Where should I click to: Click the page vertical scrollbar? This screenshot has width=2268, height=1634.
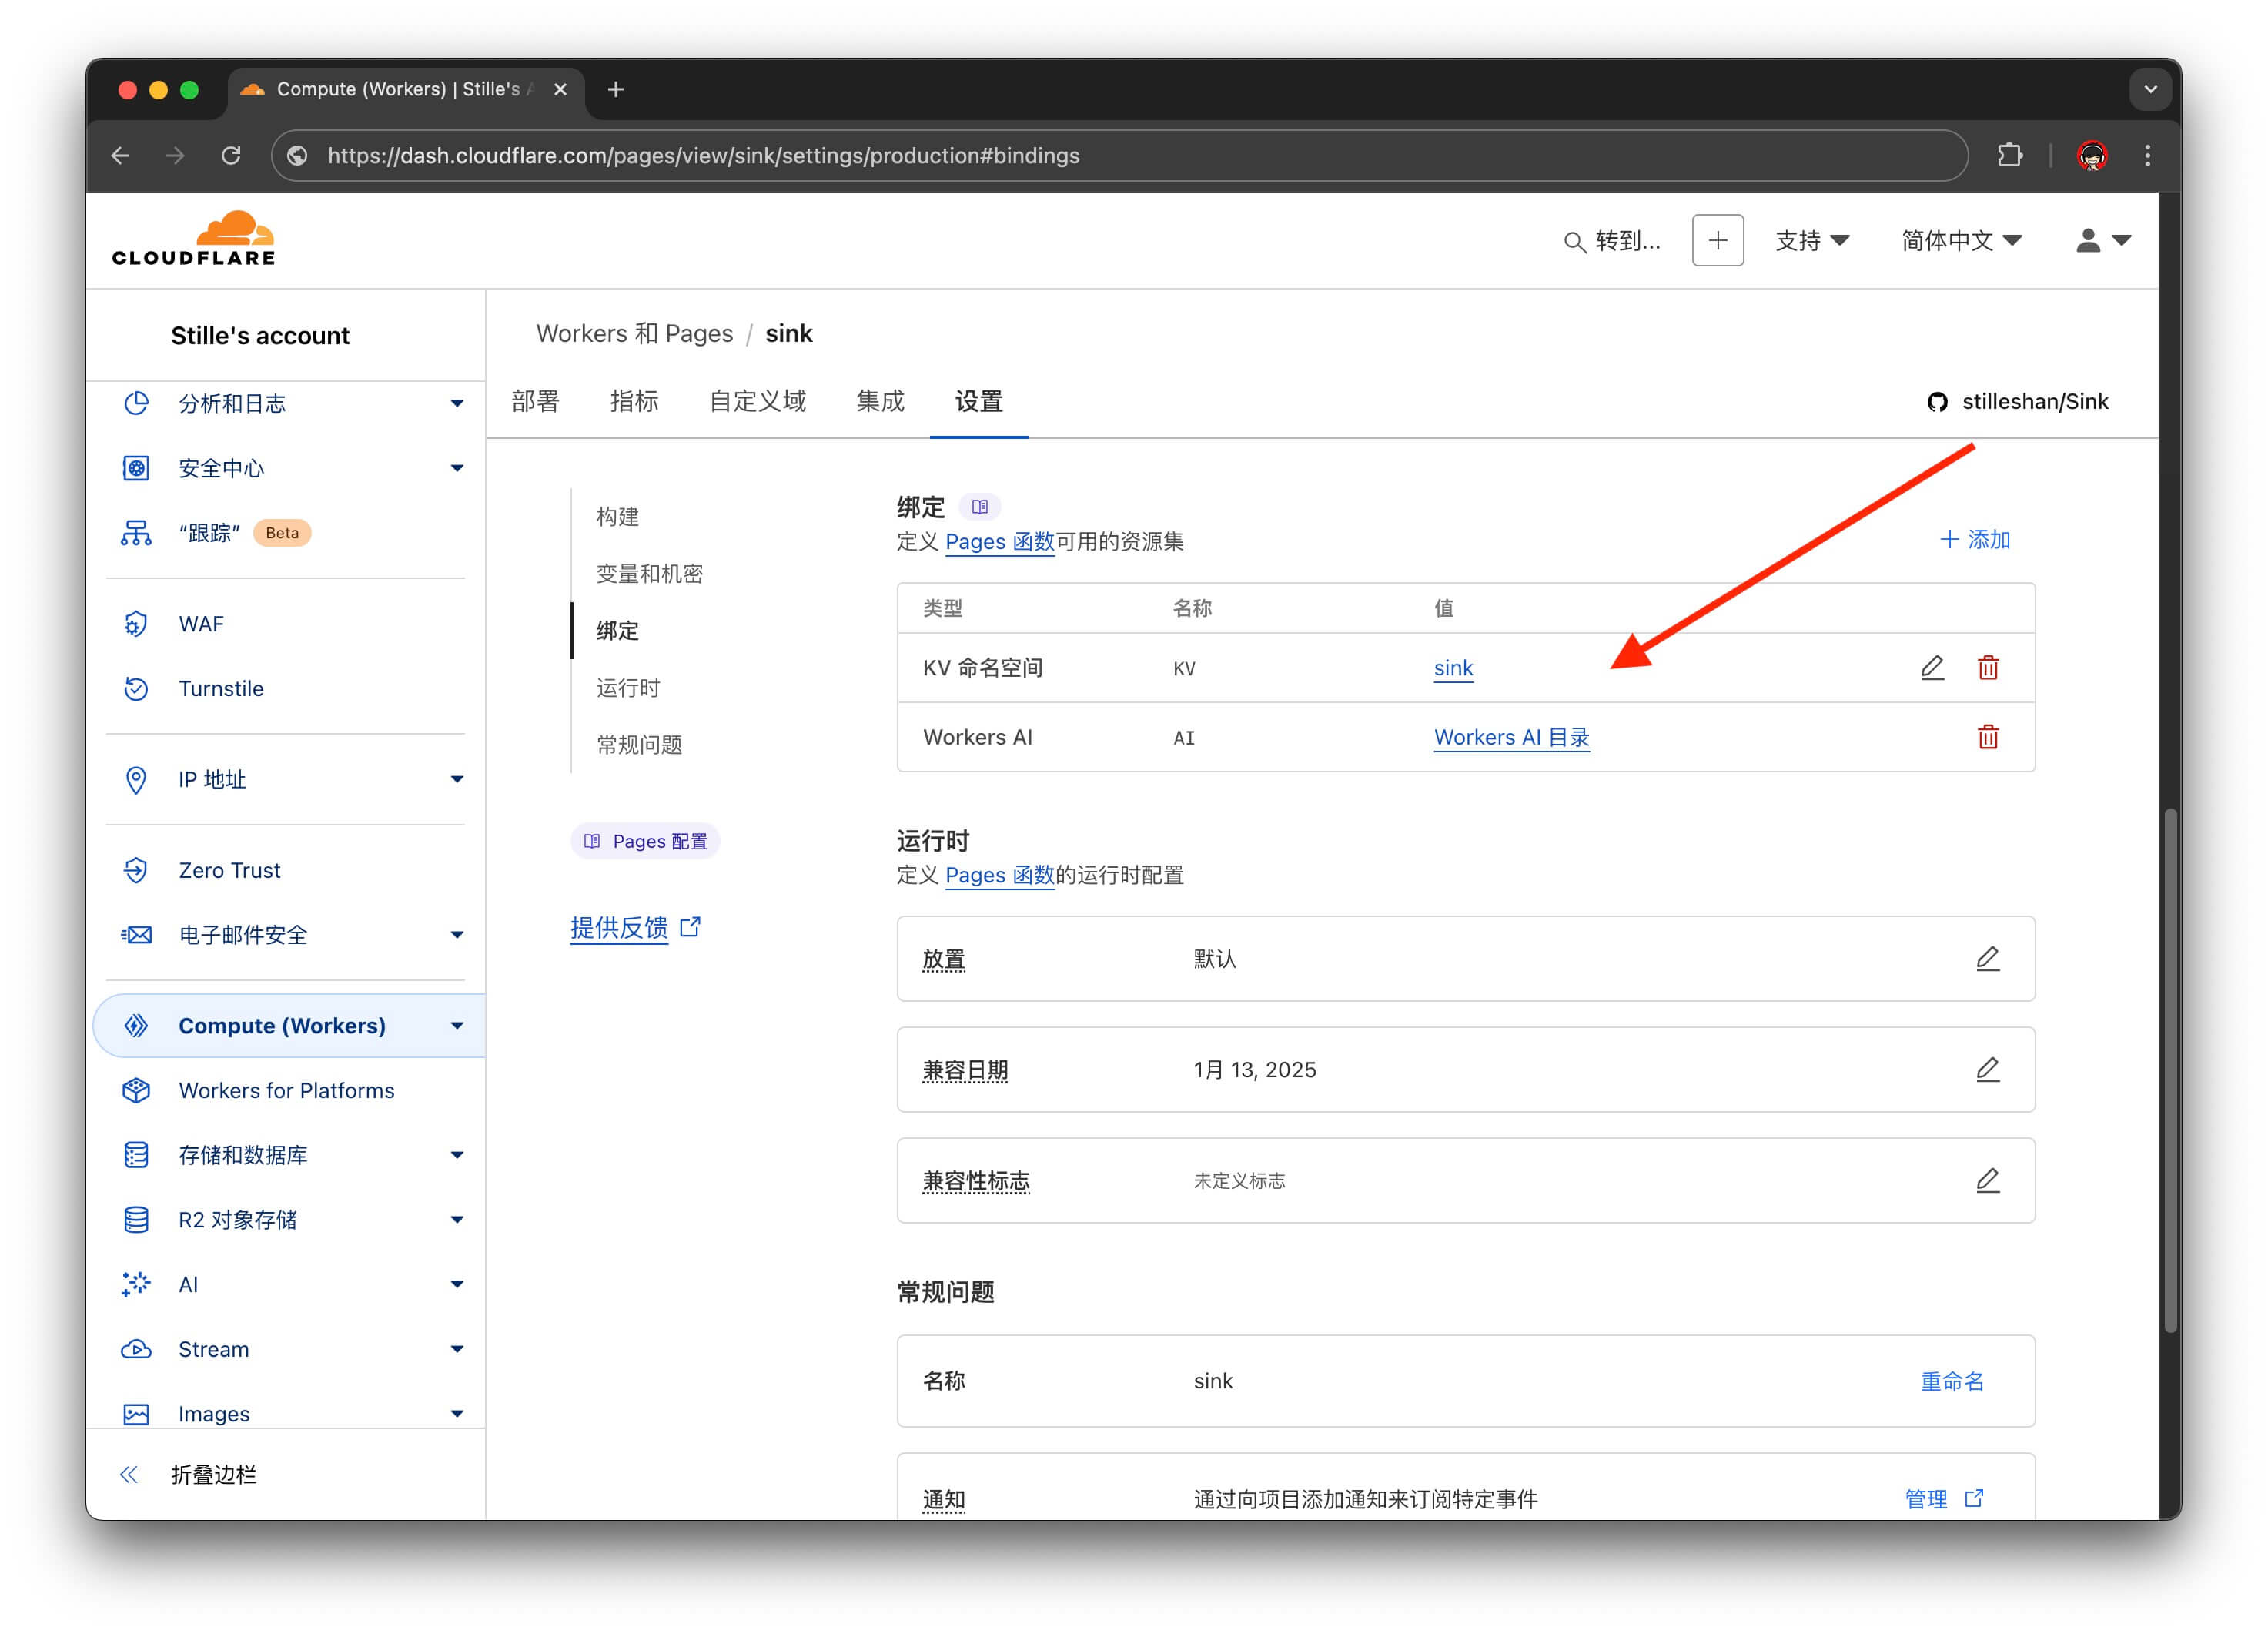pos(2170,1070)
